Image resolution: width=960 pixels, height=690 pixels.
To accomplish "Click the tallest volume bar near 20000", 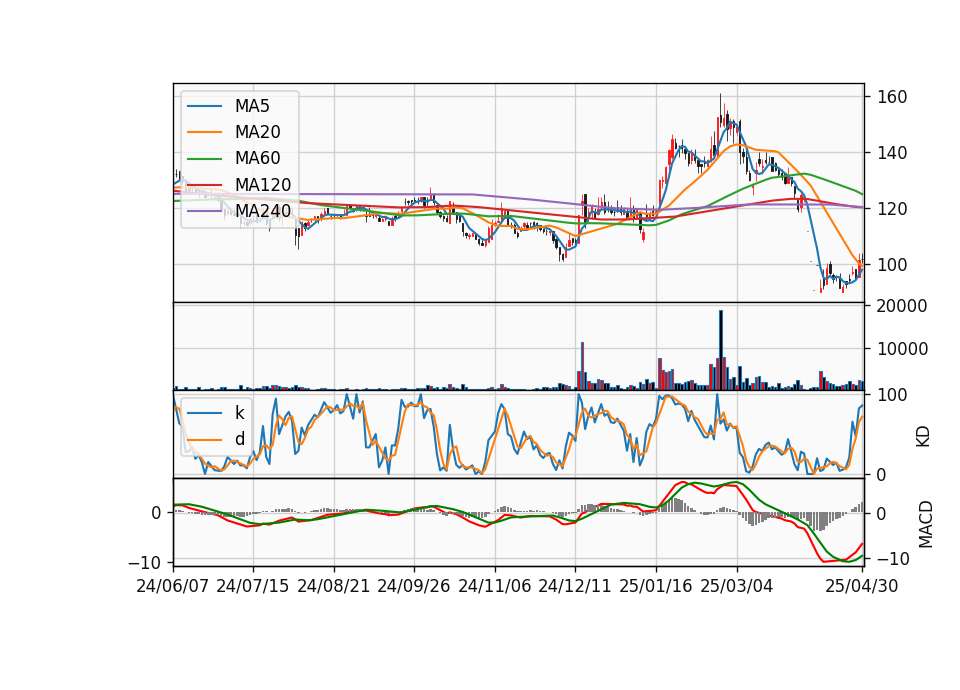I will coord(721,350).
